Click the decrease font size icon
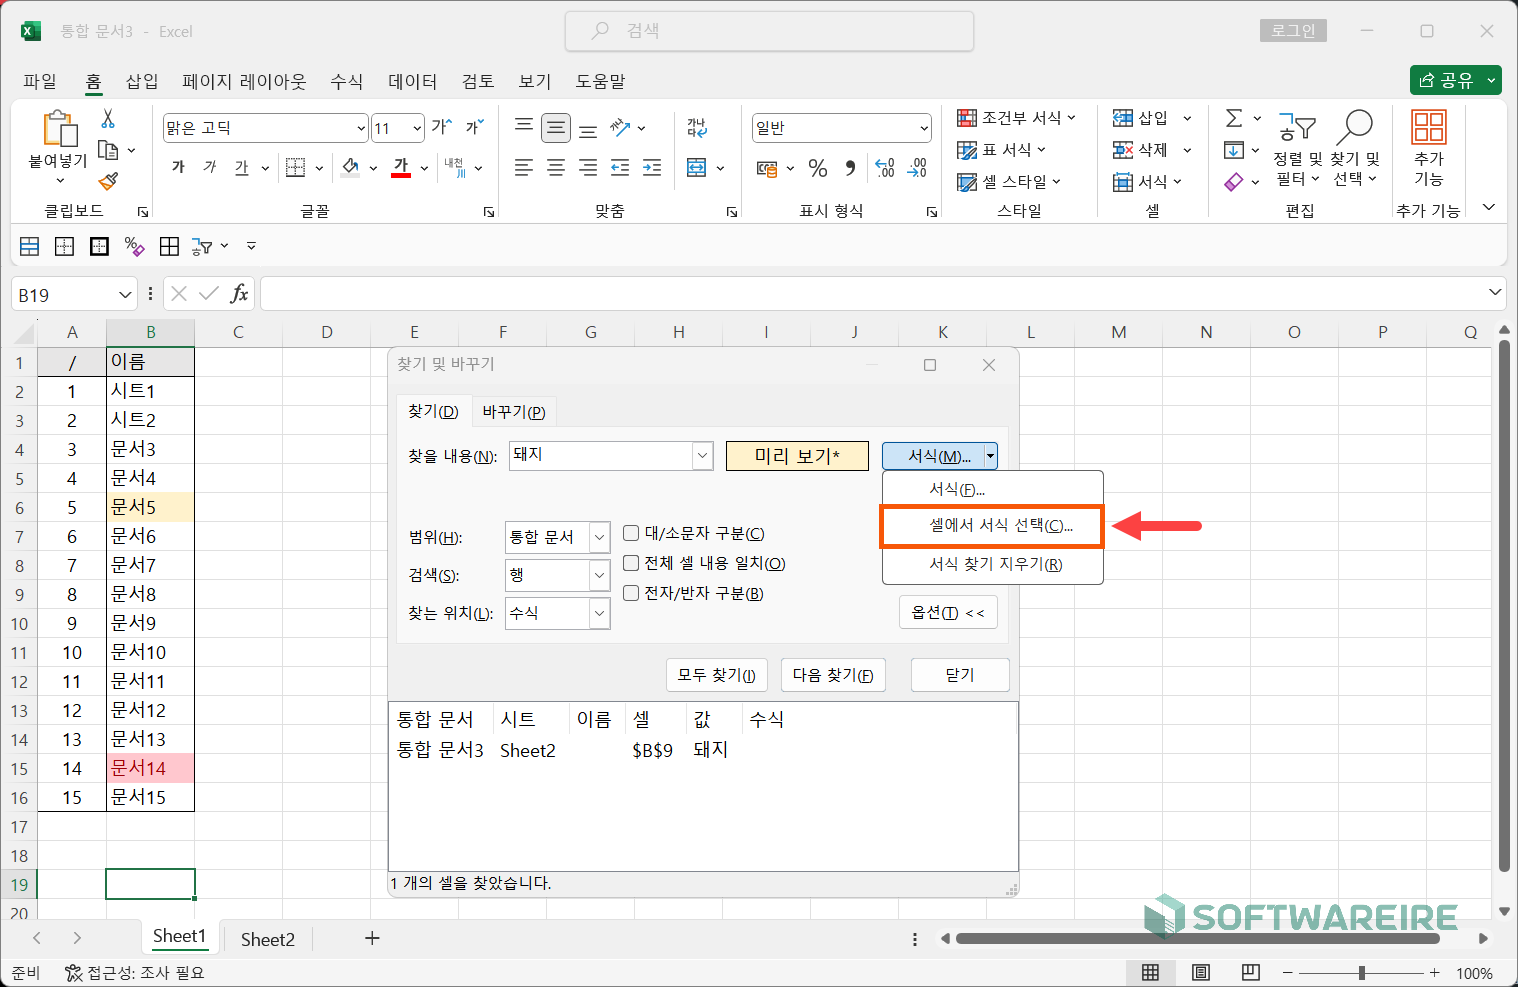This screenshot has height=987, width=1518. (474, 127)
